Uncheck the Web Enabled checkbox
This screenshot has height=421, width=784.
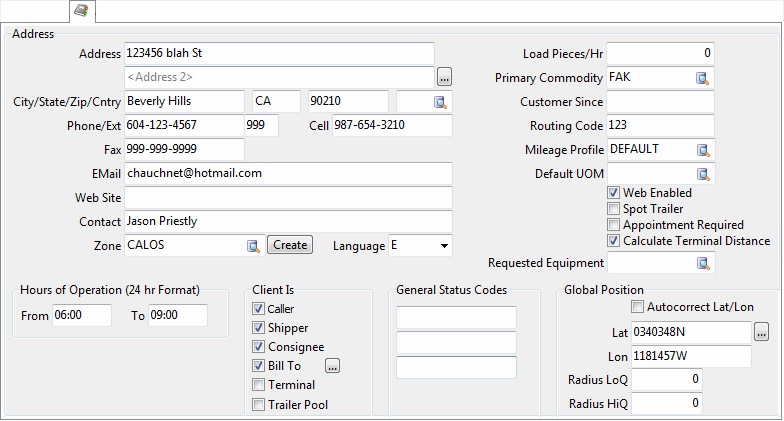(614, 193)
